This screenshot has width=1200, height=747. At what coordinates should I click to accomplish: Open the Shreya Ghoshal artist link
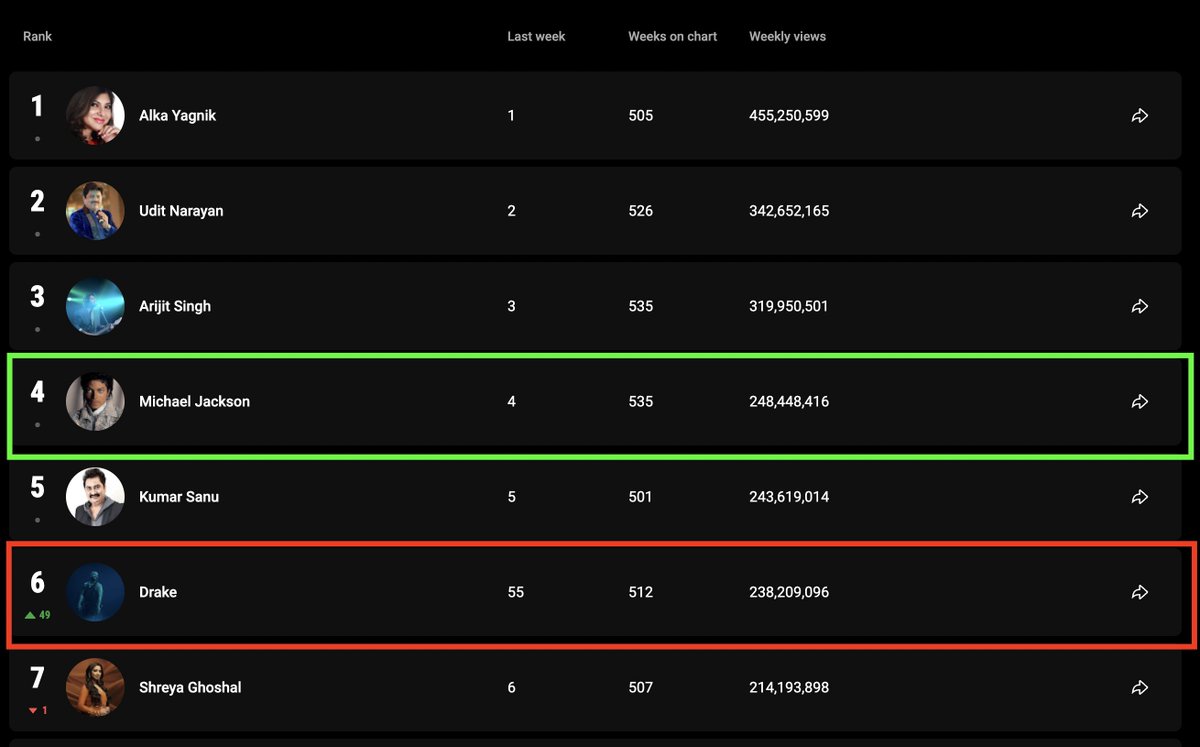click(190, 687)
